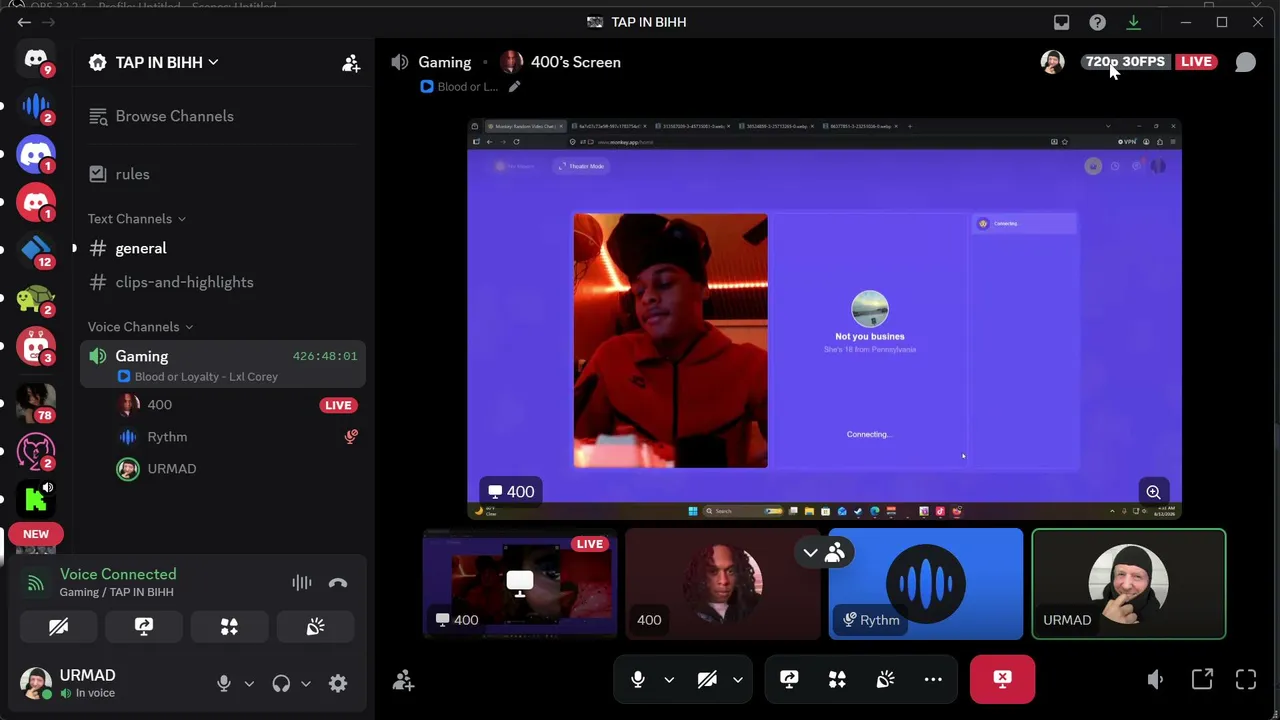
Task: Open the blue waveform server icon
Action: (x=36, y=106)
